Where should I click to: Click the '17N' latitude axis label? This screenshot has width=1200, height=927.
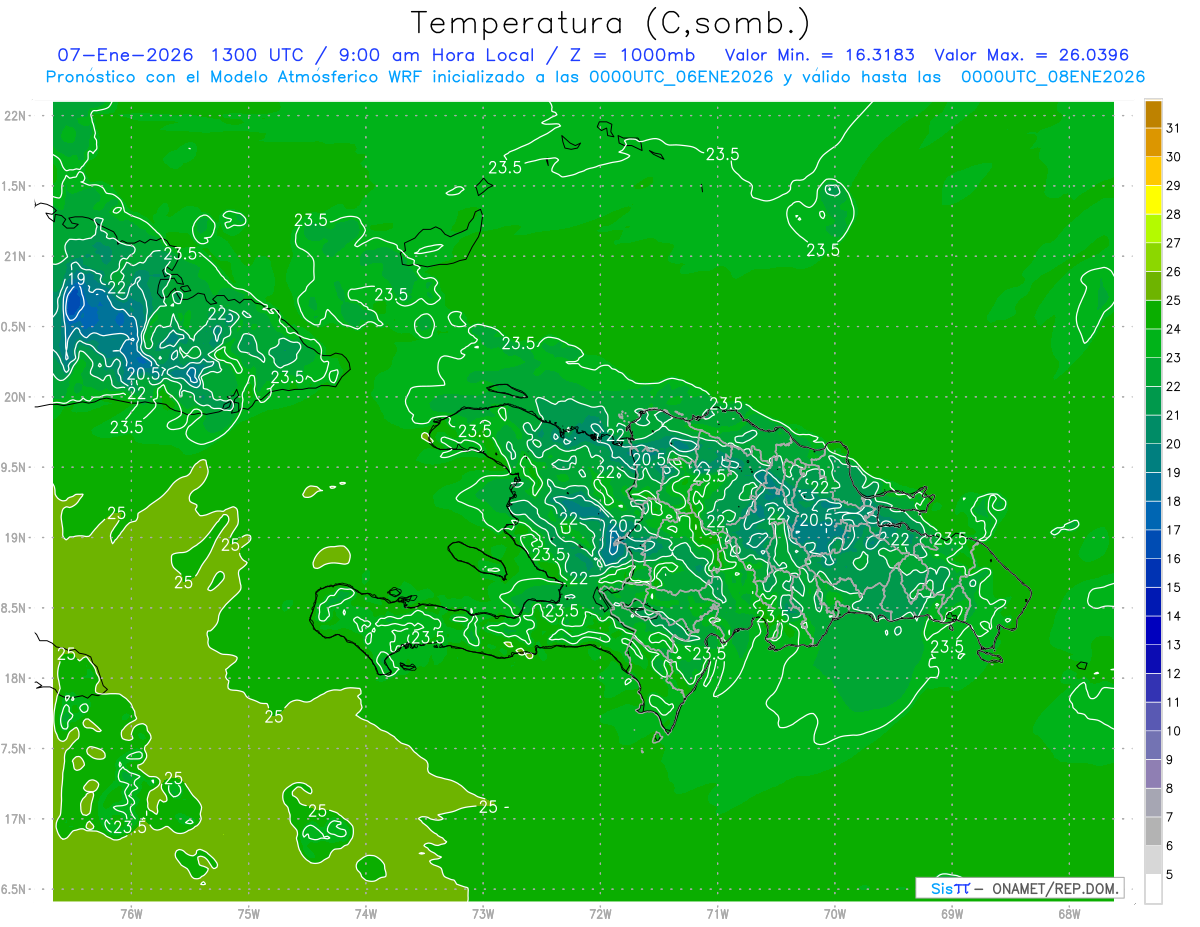[x=17, y=819]
